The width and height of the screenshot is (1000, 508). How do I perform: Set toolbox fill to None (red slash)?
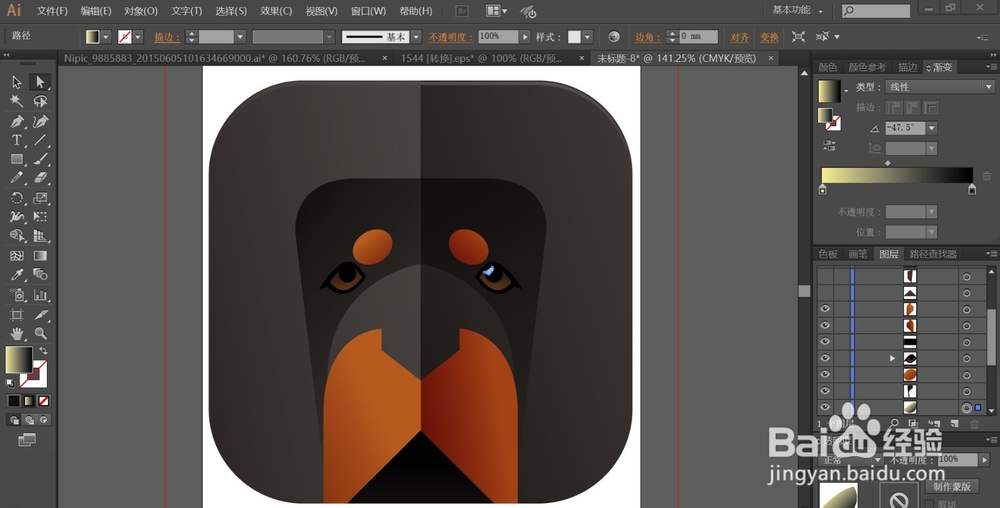tap(44, 401)
